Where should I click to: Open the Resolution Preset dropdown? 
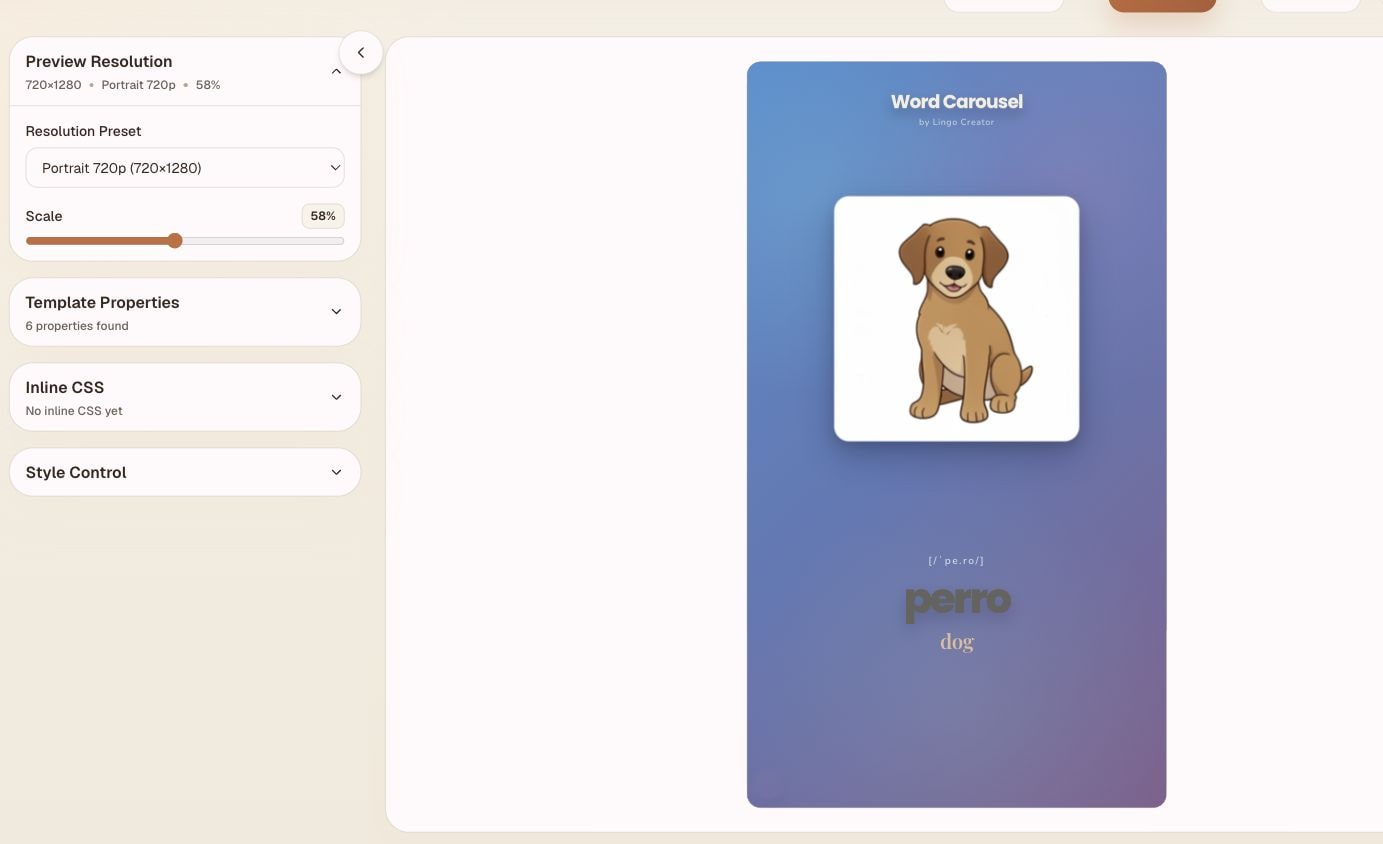coord(185,168)
